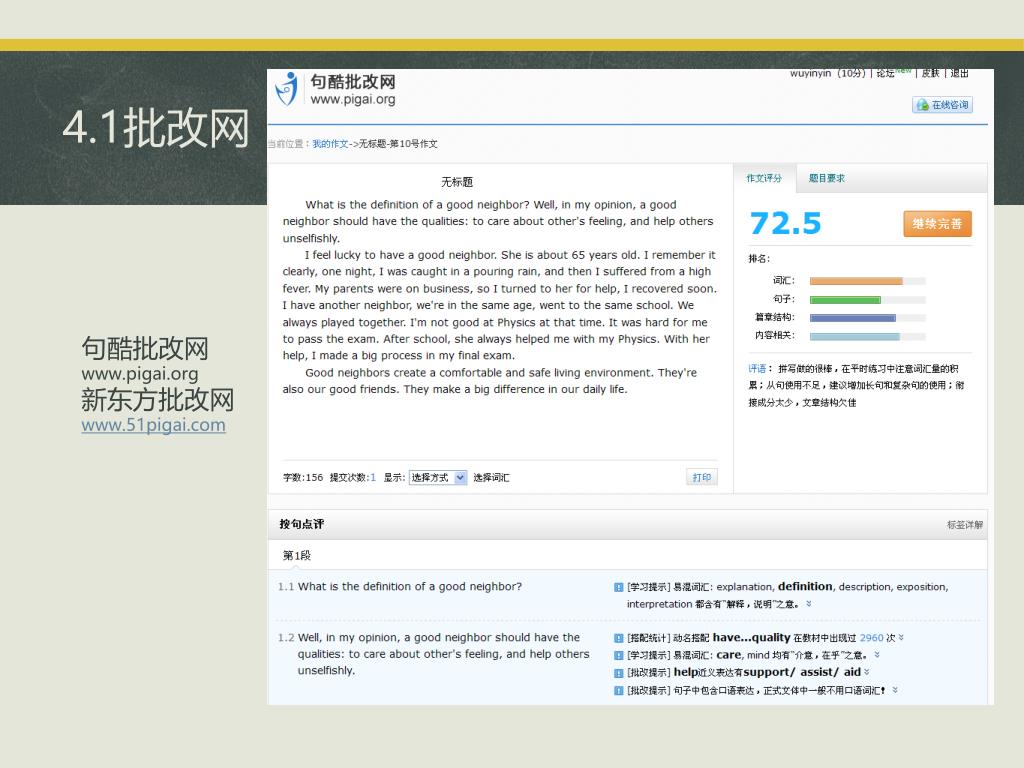This screenshot has height=768, width=1024.
Task: Click the wuyinyin username text
Action: tap(810, 73)
